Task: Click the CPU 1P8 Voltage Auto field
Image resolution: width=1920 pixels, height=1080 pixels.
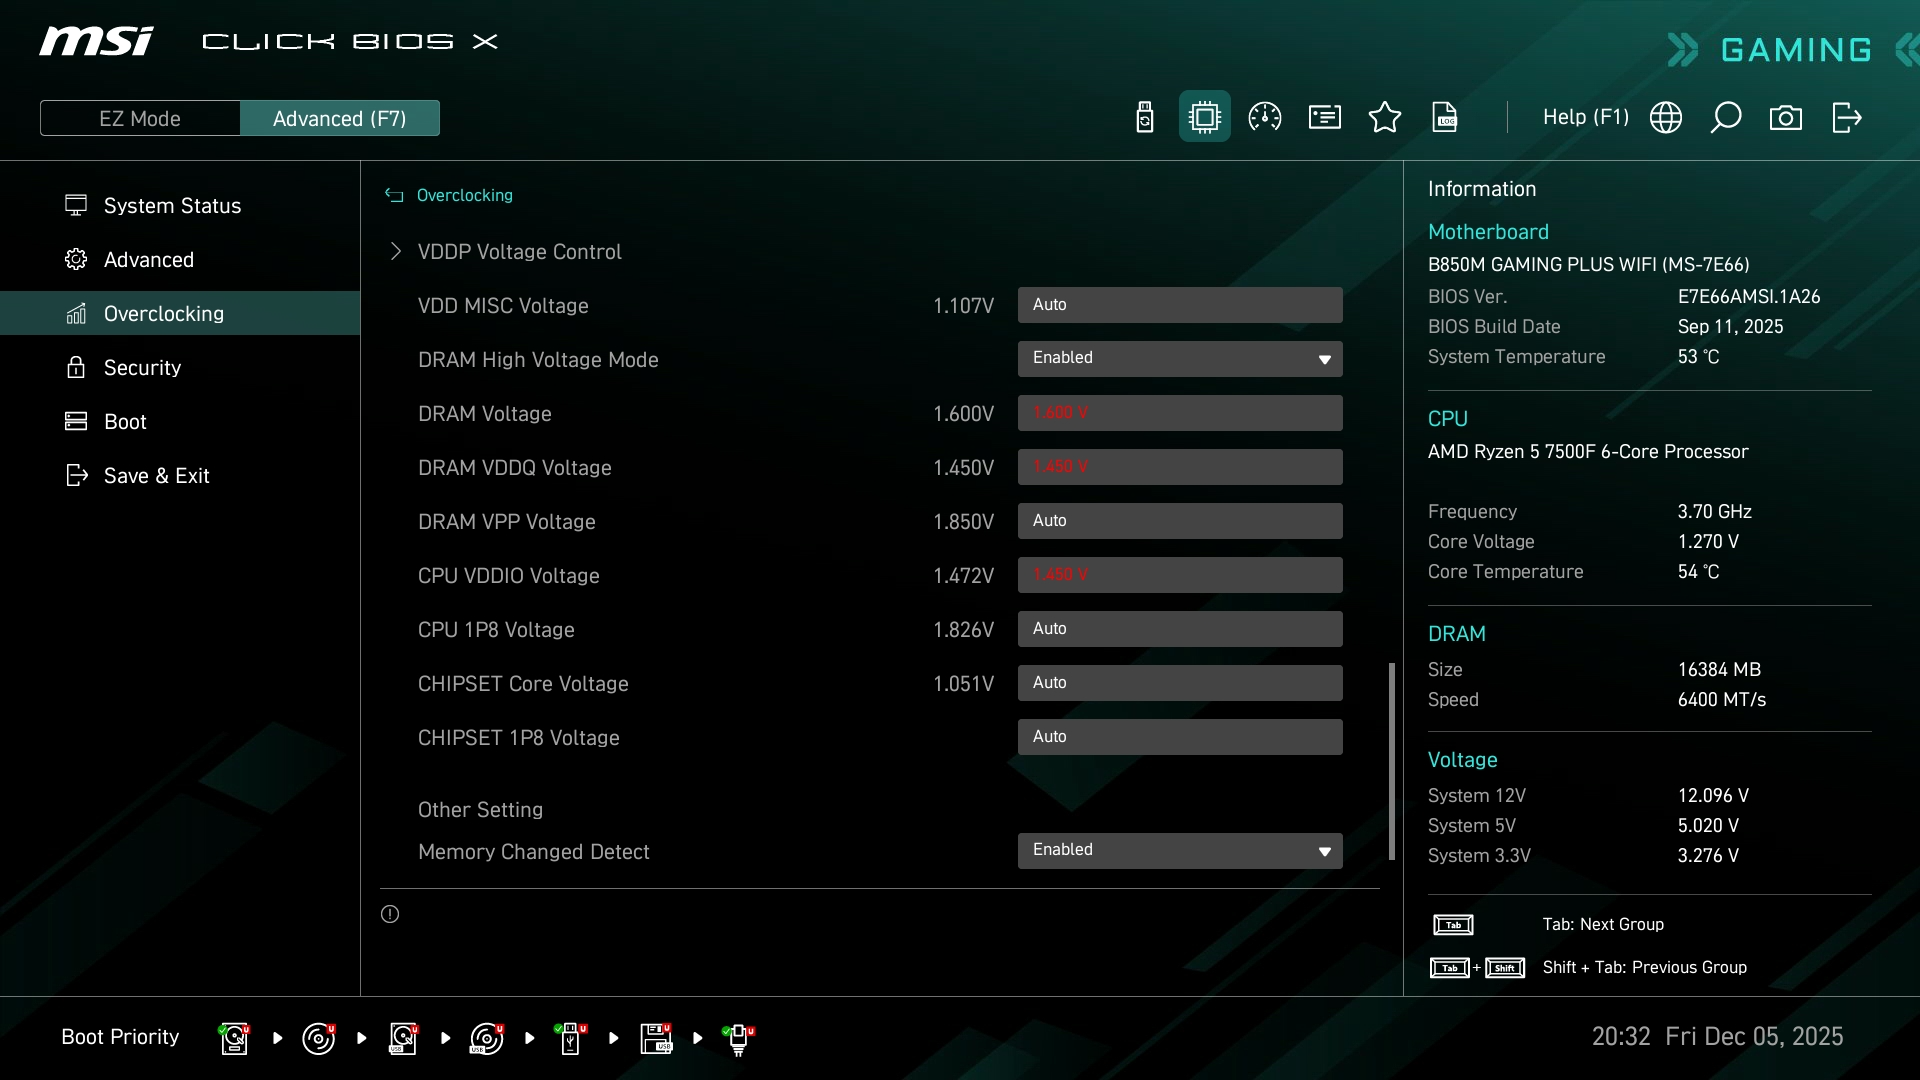Action: pyautogui.click(x=1180, y=629)
